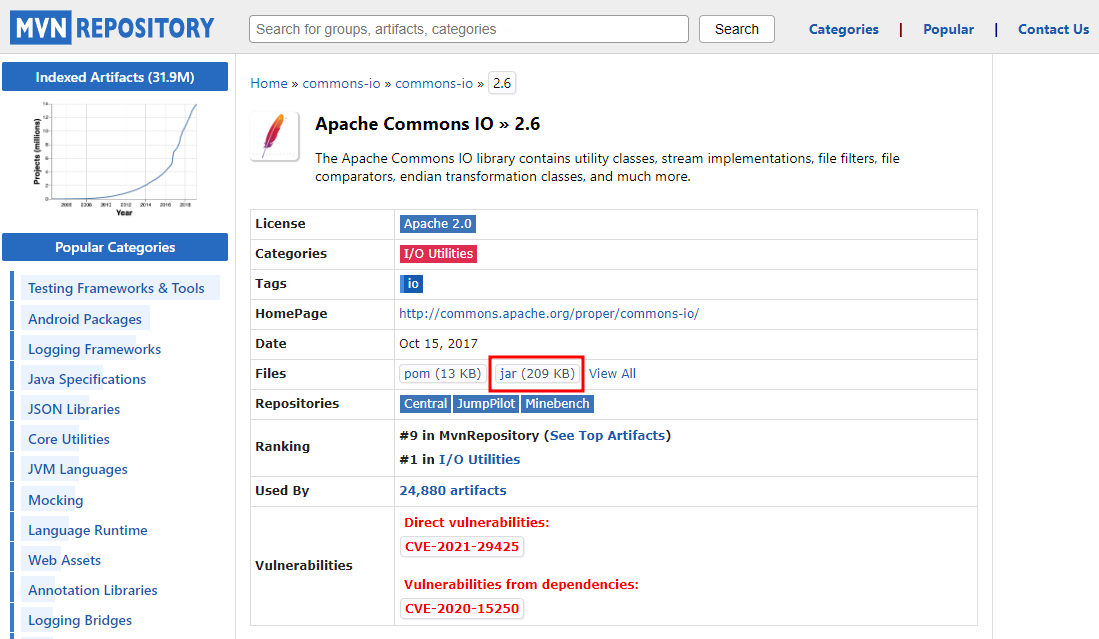1099x639 pixels.
Task: Open the Minebench repository badge
Action: pos(557,404)
